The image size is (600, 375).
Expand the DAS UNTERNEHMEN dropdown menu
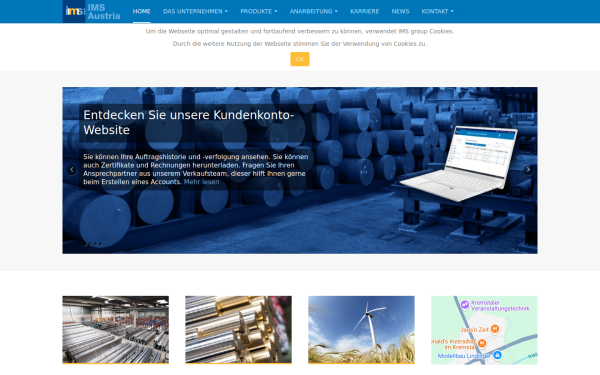click(x=195, y=11)
